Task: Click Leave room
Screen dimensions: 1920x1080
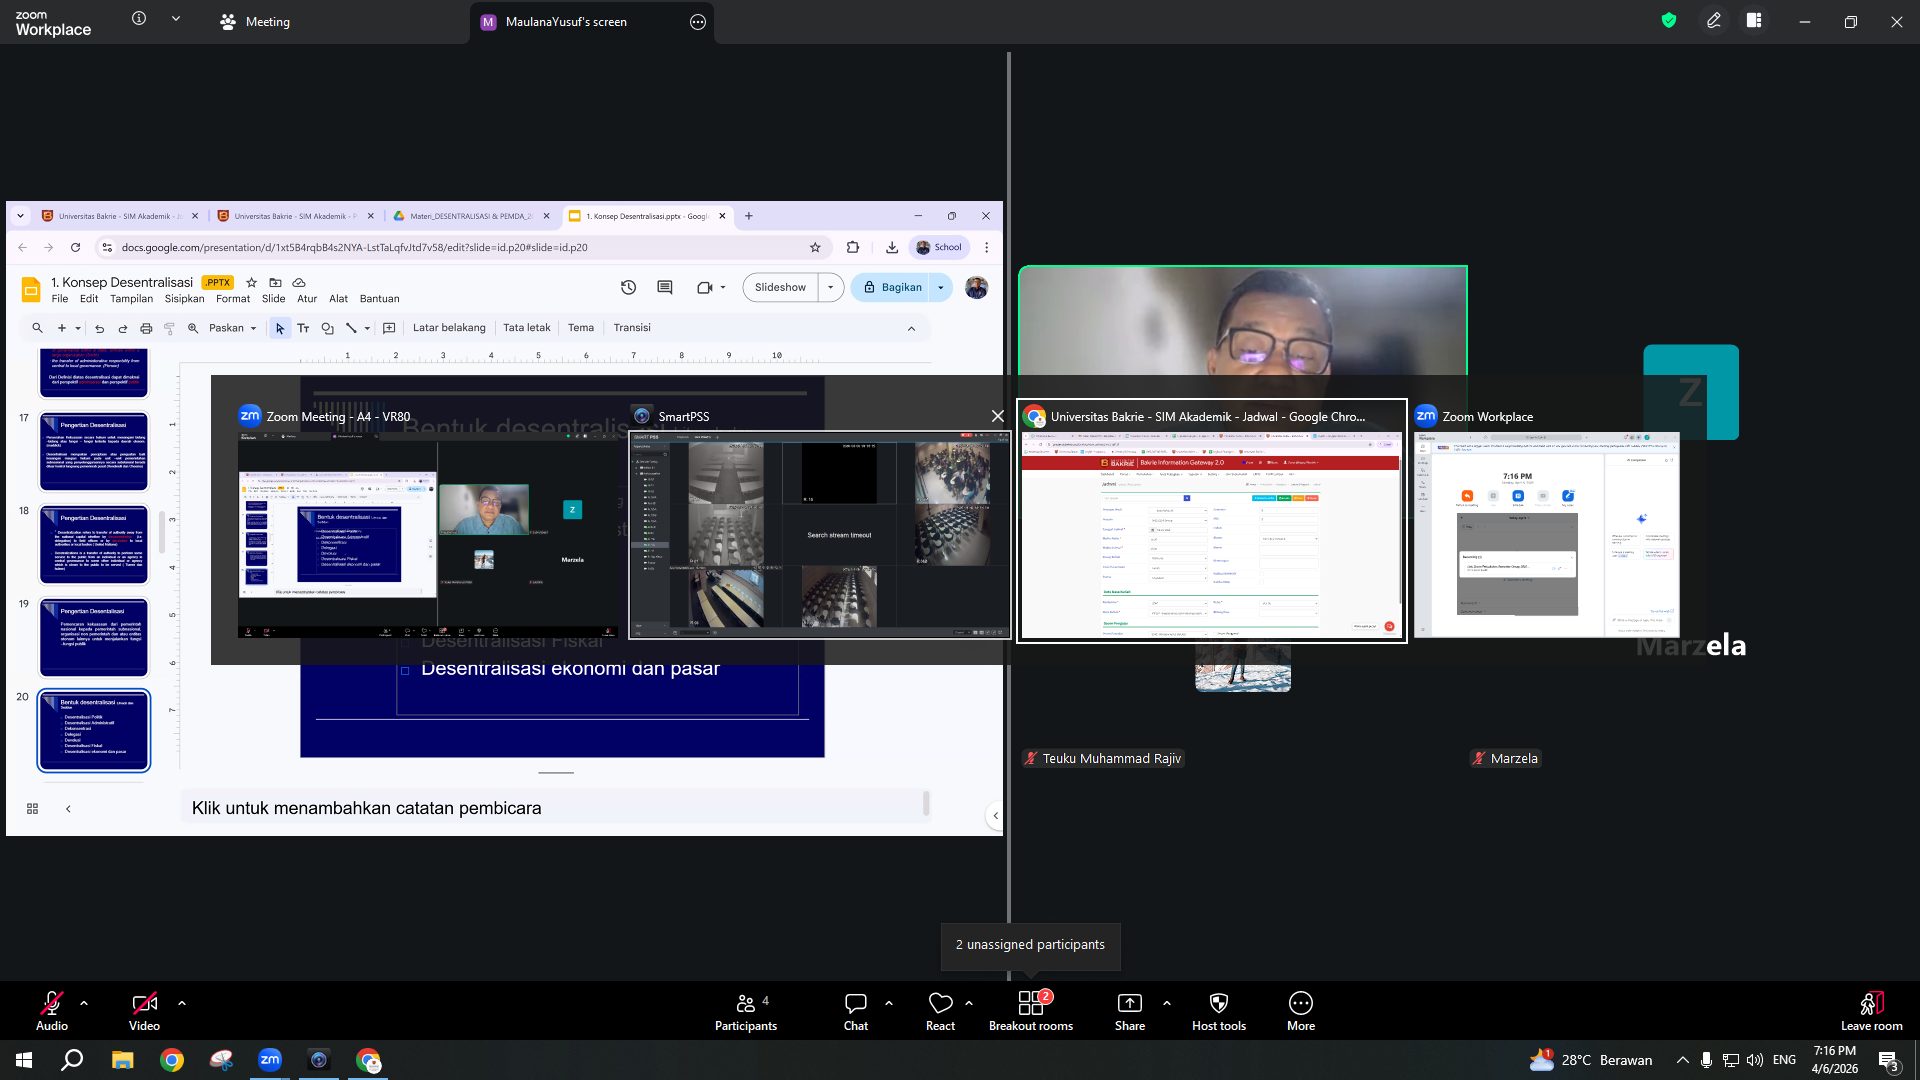Action: coord(1872,1010)
